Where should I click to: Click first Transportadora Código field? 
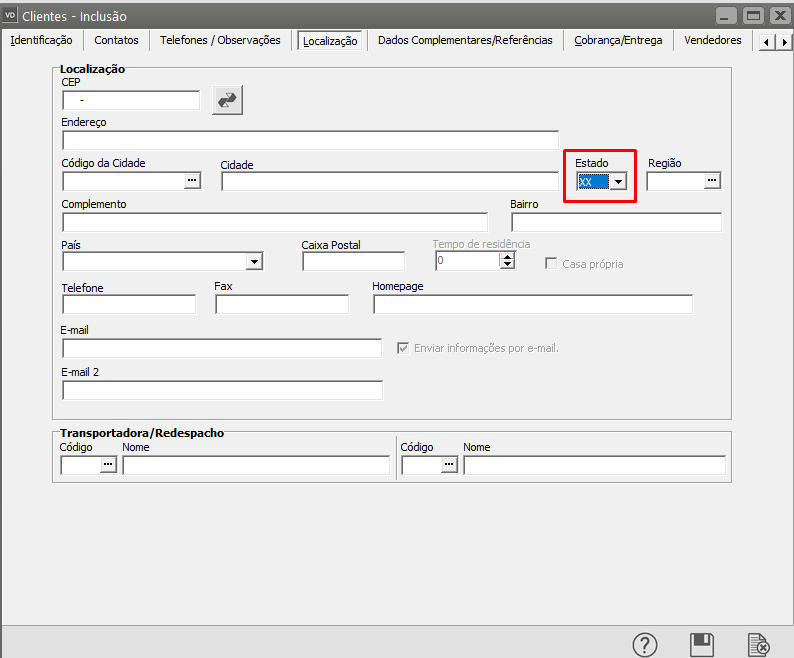pos(81,465)
